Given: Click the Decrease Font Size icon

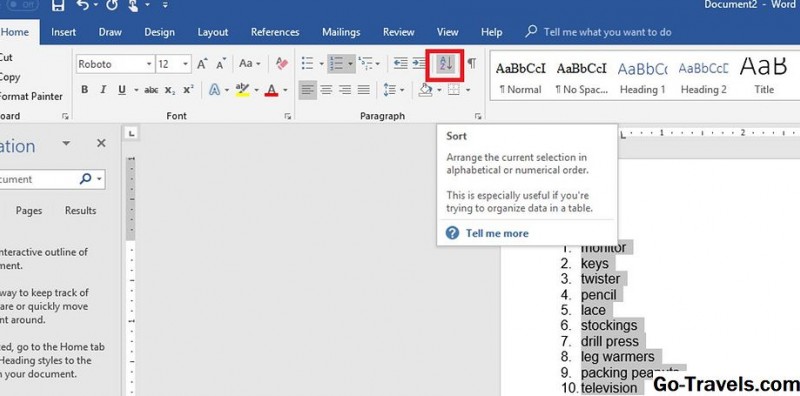Looking at the screenshot, I should [221, 64].
